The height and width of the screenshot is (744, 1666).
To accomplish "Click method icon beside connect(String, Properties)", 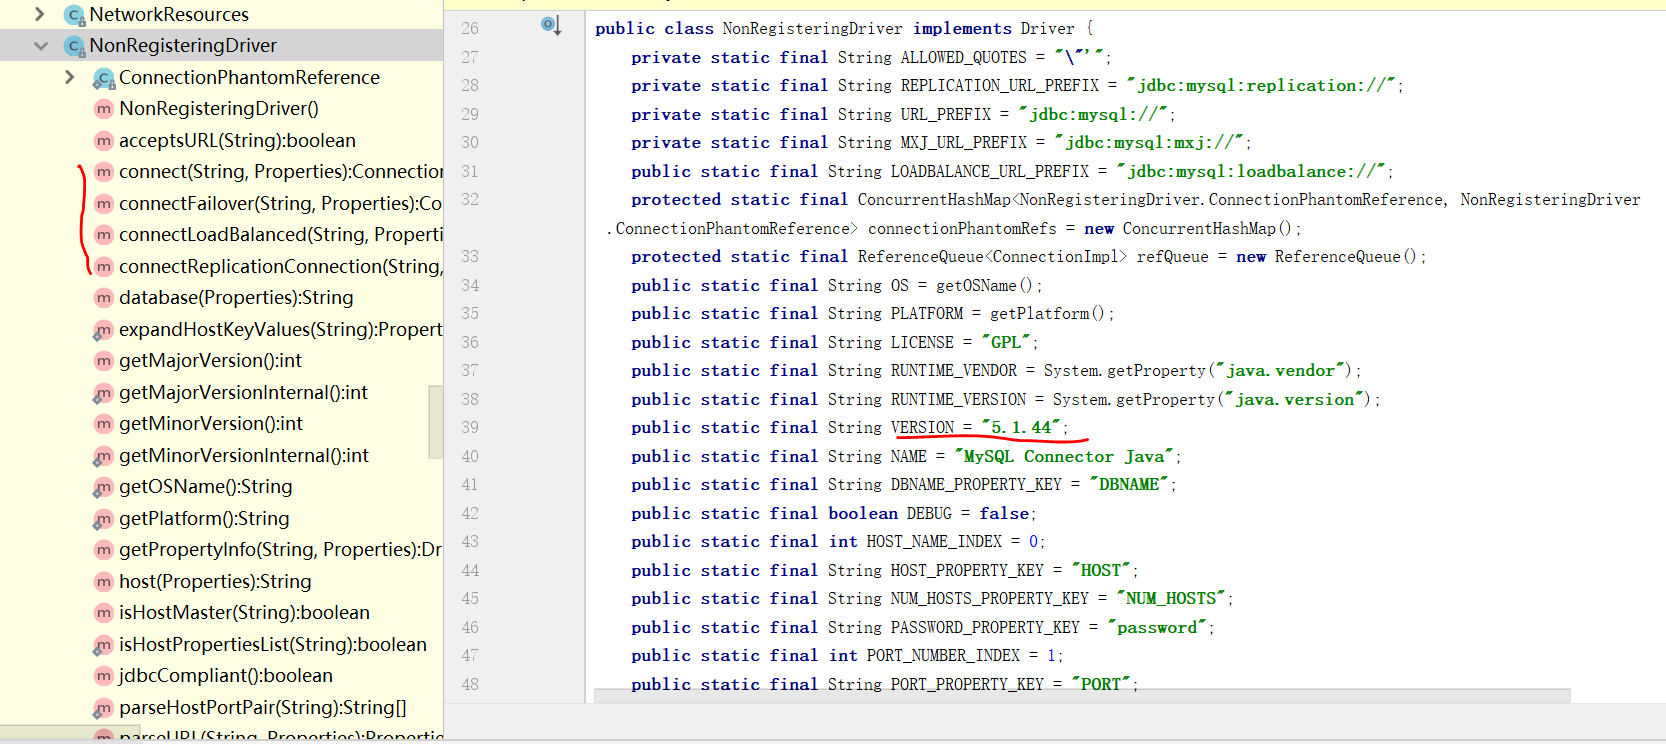I will click(x=103, y=172).
